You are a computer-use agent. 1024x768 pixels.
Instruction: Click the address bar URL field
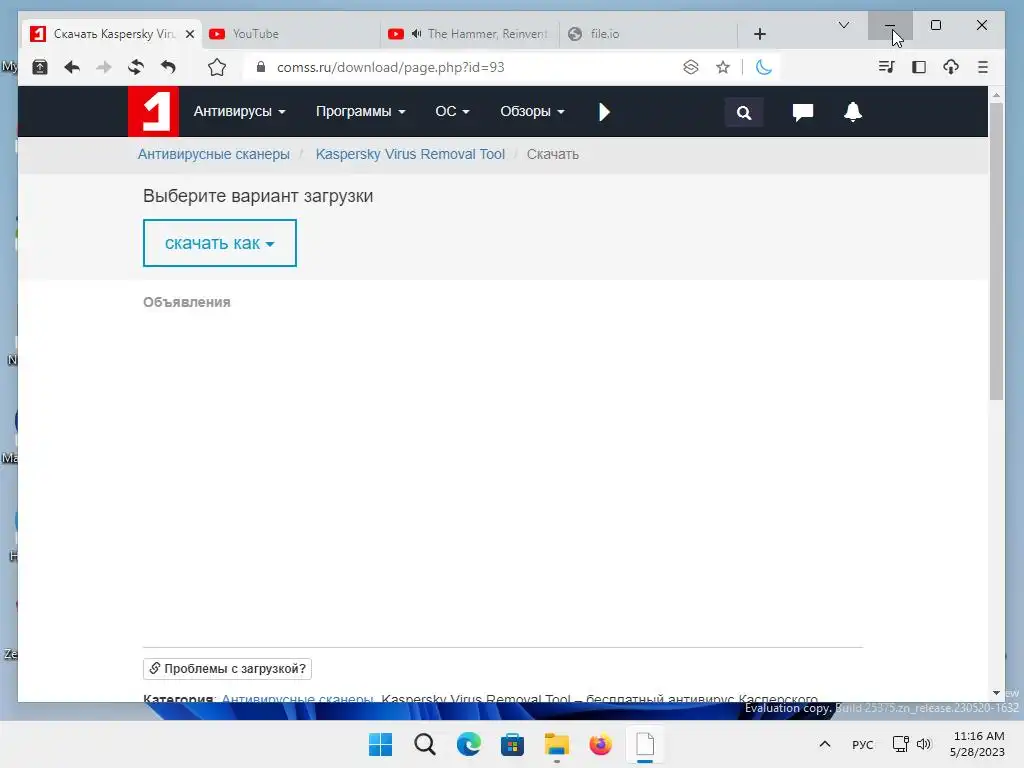[470, 67]
